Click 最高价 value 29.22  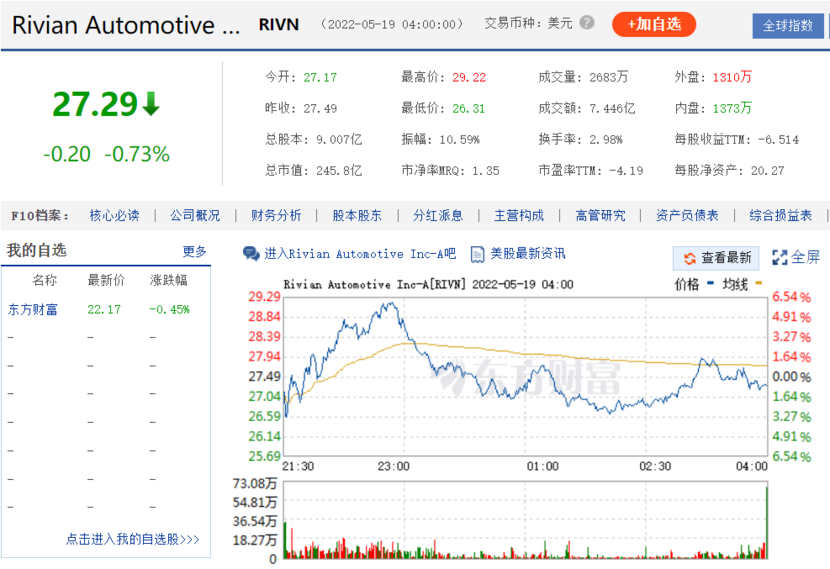[468, 78]
